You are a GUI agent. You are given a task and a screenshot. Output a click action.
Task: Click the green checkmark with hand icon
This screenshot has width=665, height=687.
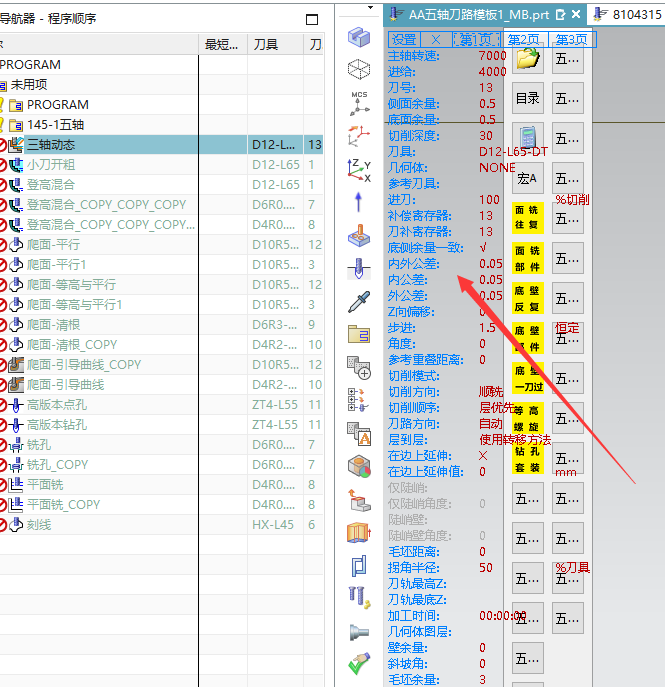coord(359,664)
